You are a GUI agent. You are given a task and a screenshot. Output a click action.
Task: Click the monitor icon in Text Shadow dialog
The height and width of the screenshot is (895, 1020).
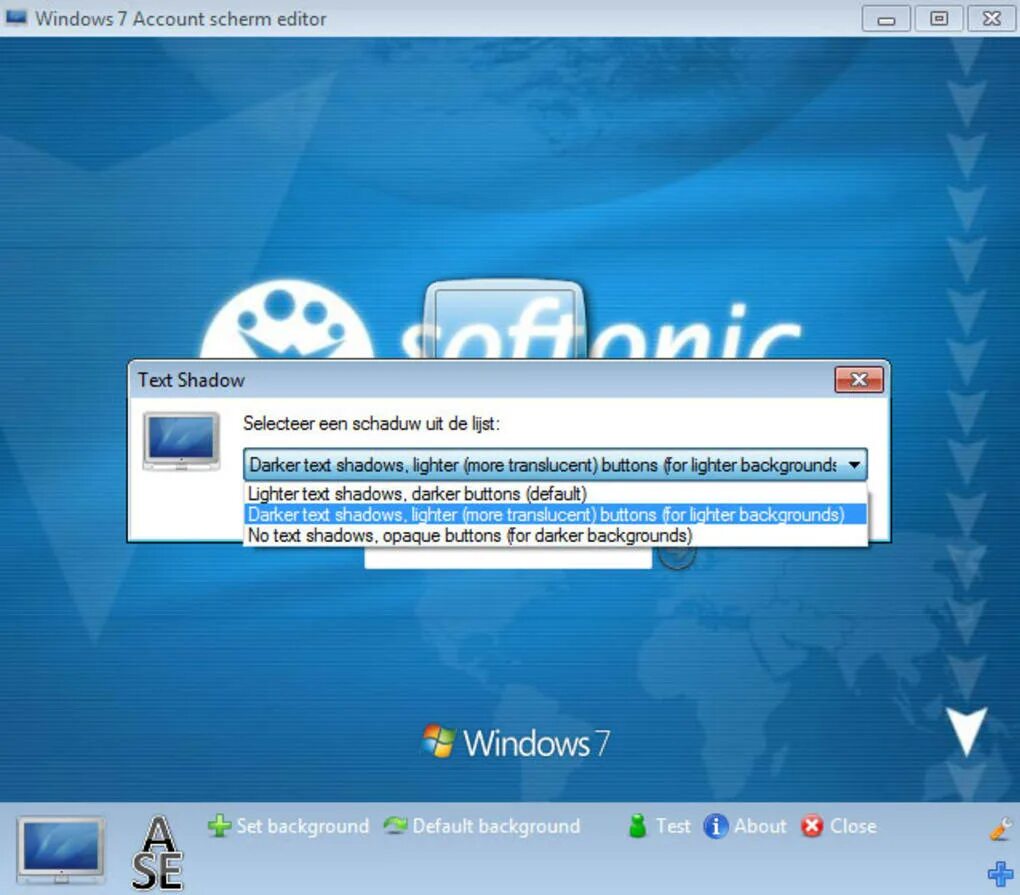coord(181,442)
